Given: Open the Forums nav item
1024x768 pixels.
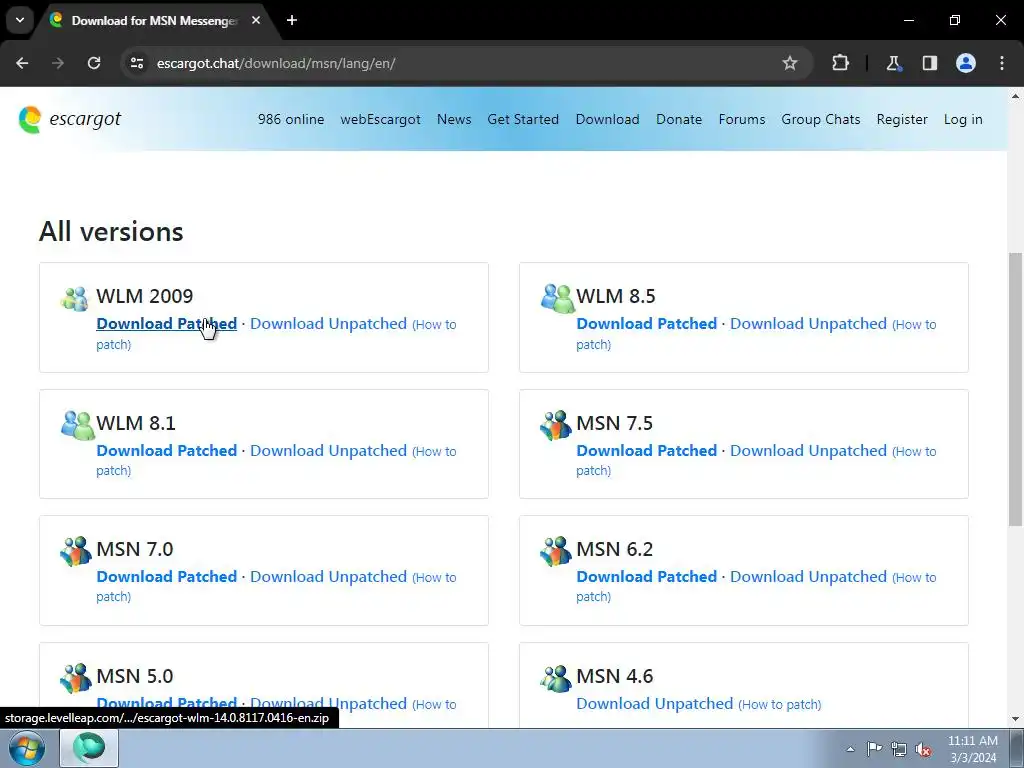Looking at the screenshot, I should click(742, 120).
